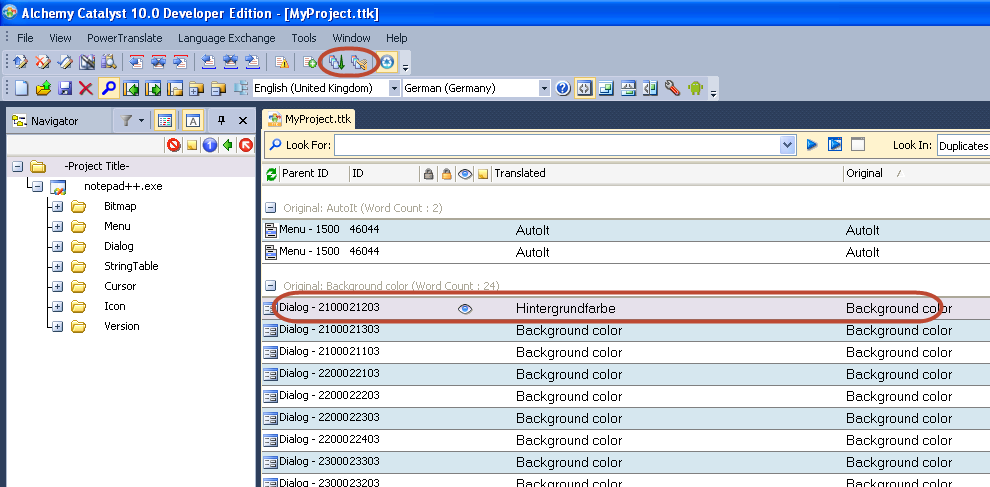Image resolution: width=990 pixels, height=487 pixels.
Task: Pin the Navigator panel
Action: coord(222,121)
